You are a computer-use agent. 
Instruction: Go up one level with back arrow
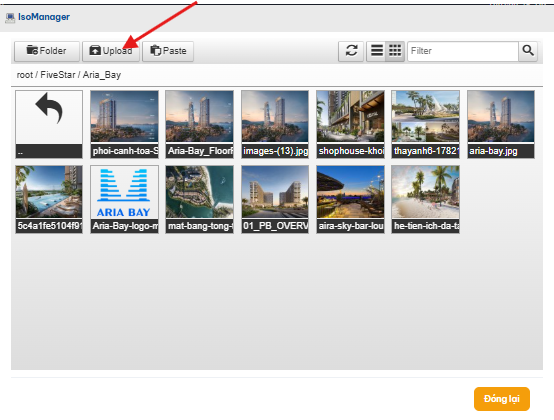coord(49,124)
